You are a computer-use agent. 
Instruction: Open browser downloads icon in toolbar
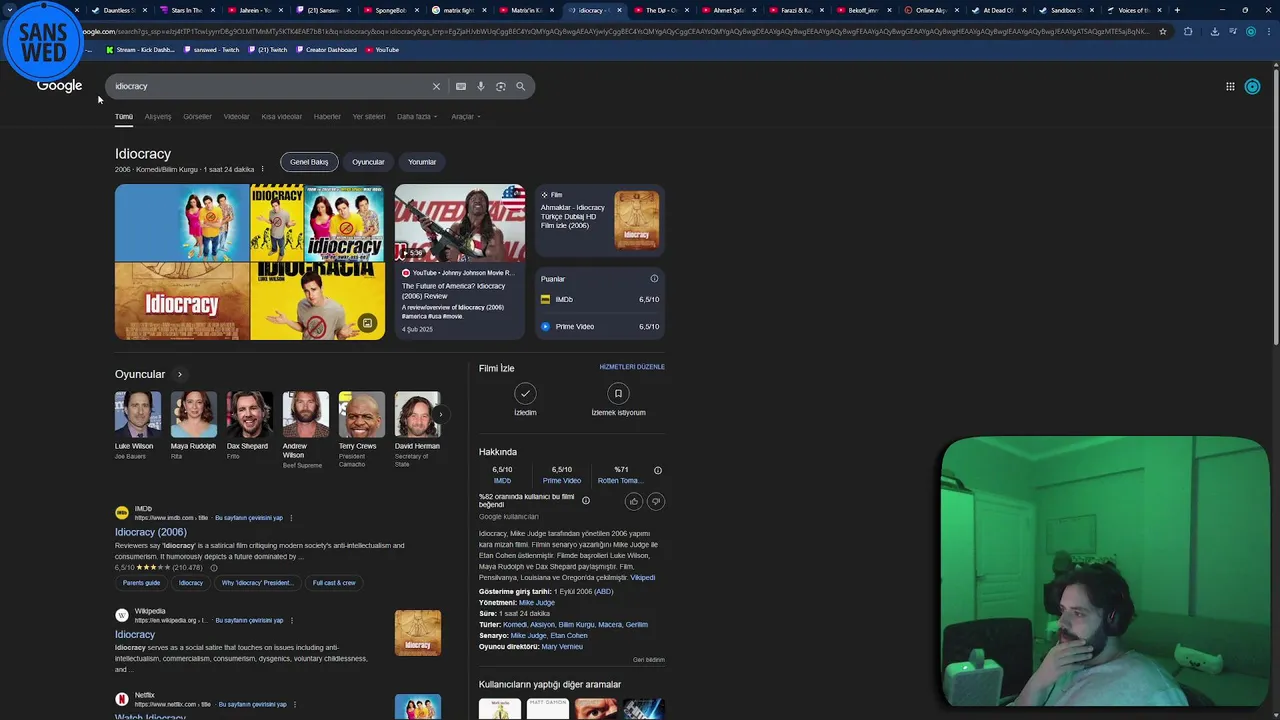click(1214, 31)
